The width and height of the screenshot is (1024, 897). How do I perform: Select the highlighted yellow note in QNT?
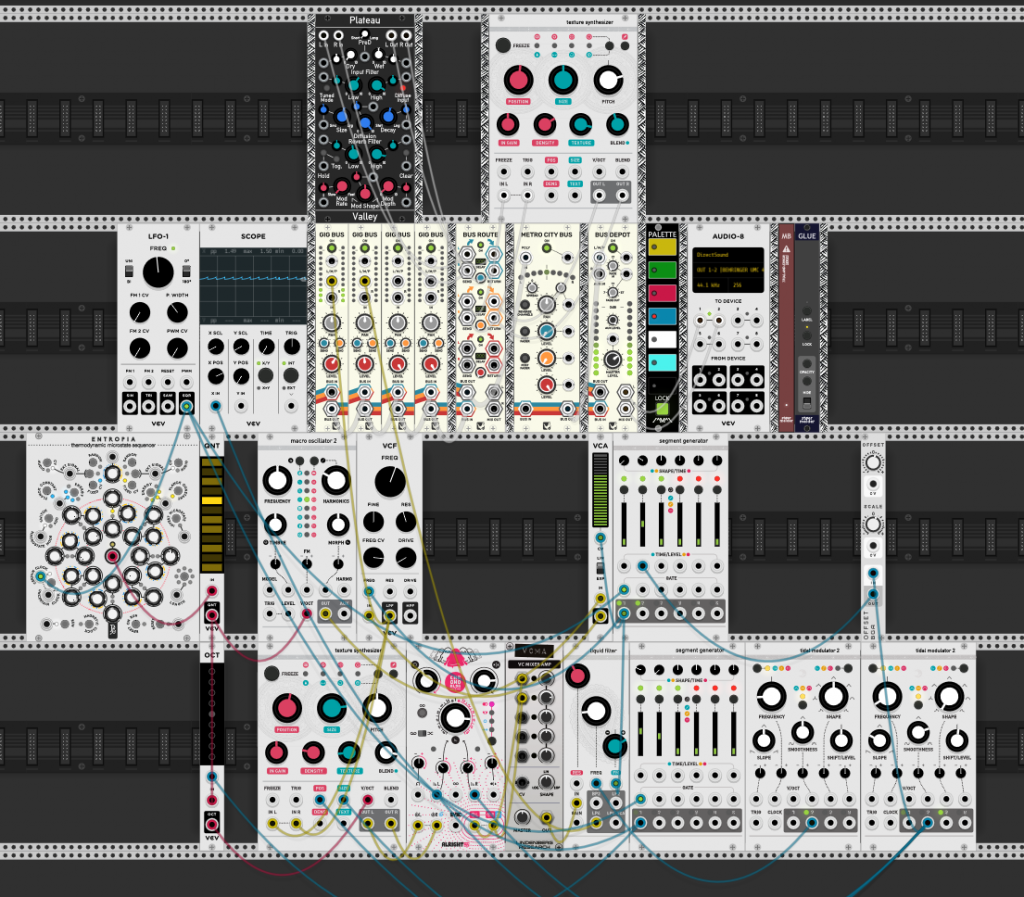[212, 501]
